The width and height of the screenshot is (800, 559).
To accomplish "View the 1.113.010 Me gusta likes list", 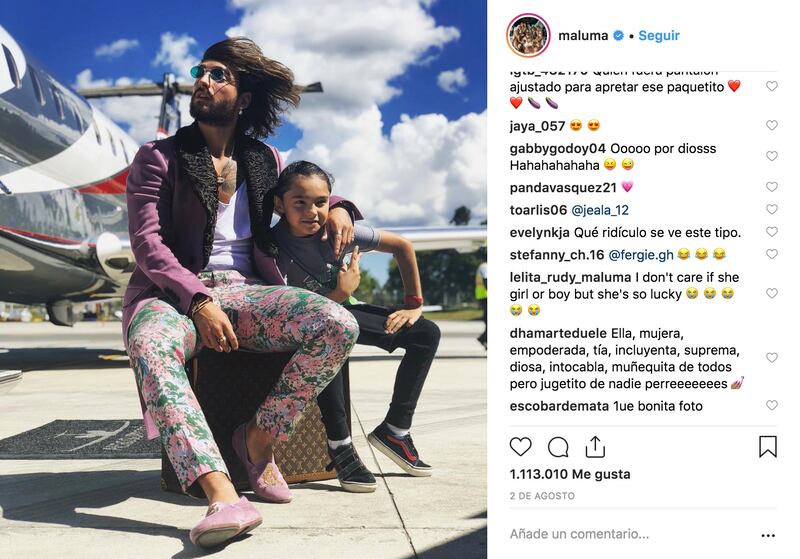I will point(570,474).
